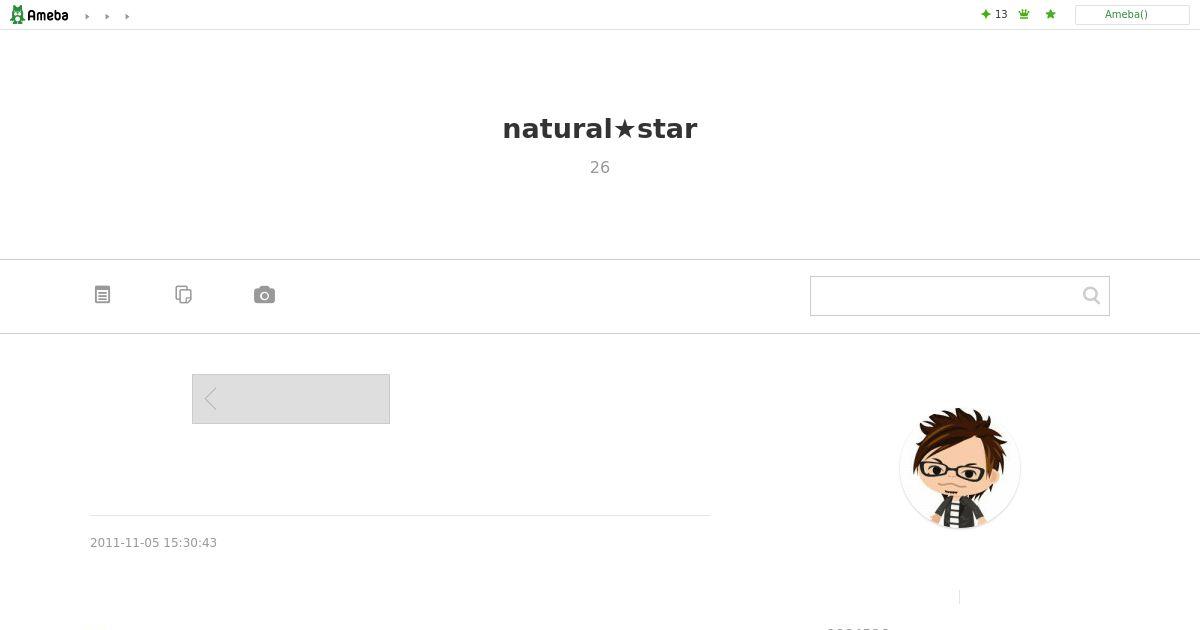This screenshot has height=630, width=1200.
Task: Open the natural★star blog title
Action: tap(599, 129)
